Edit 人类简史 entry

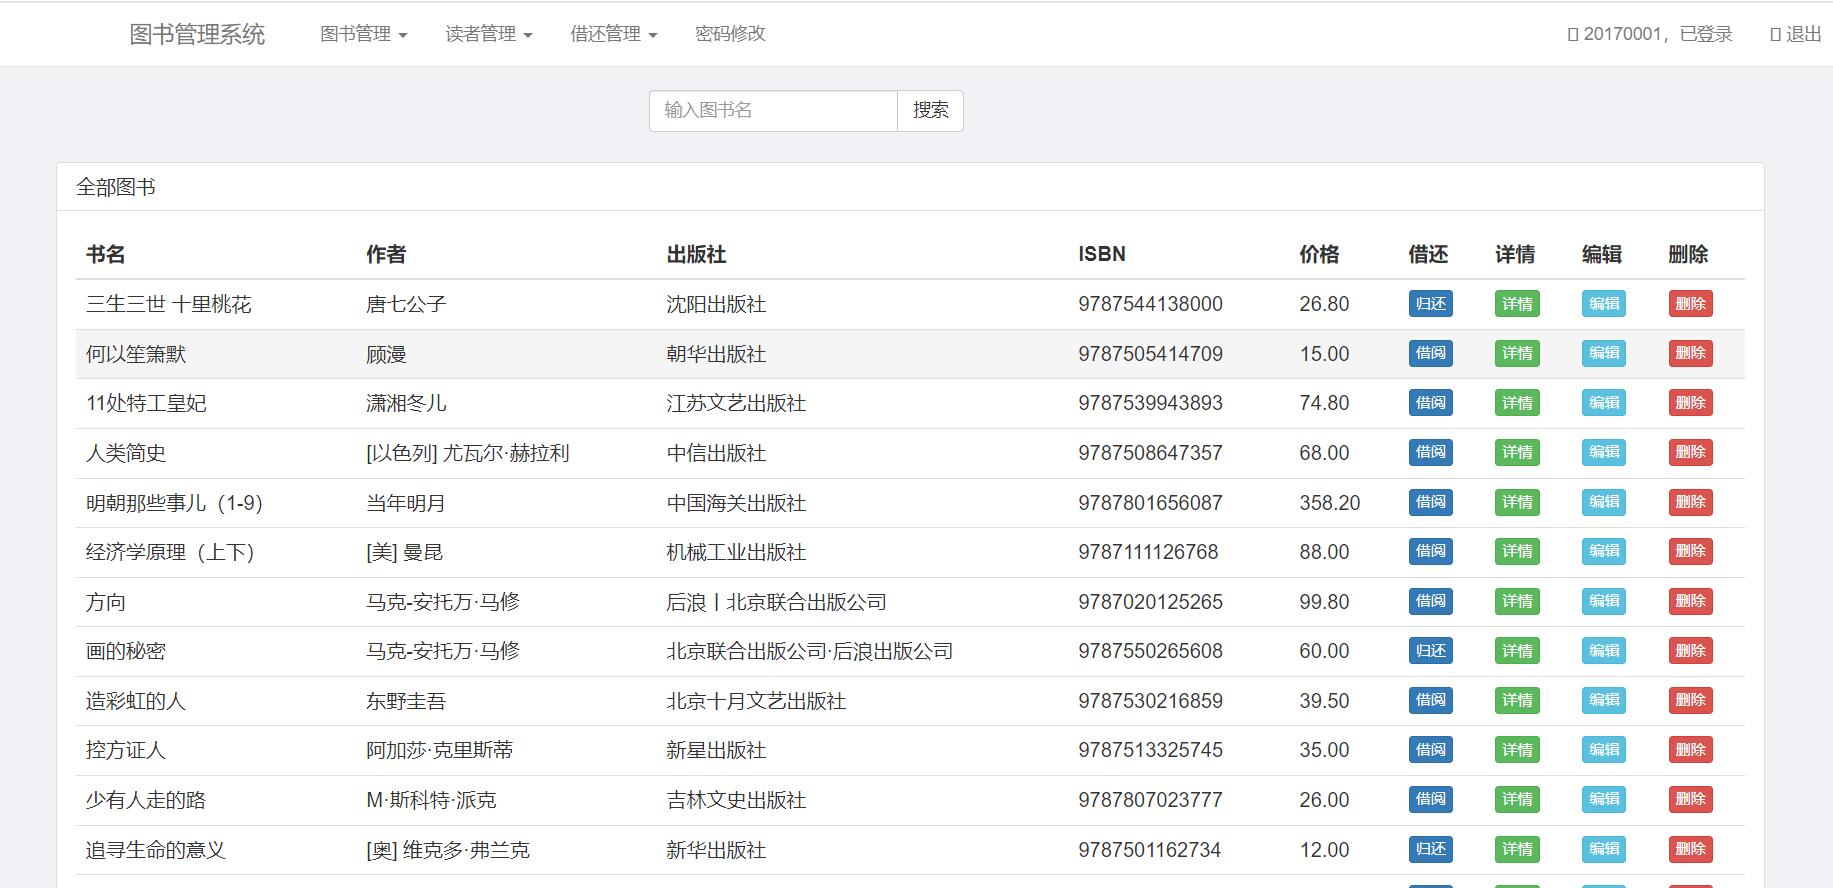point(1604,452)
